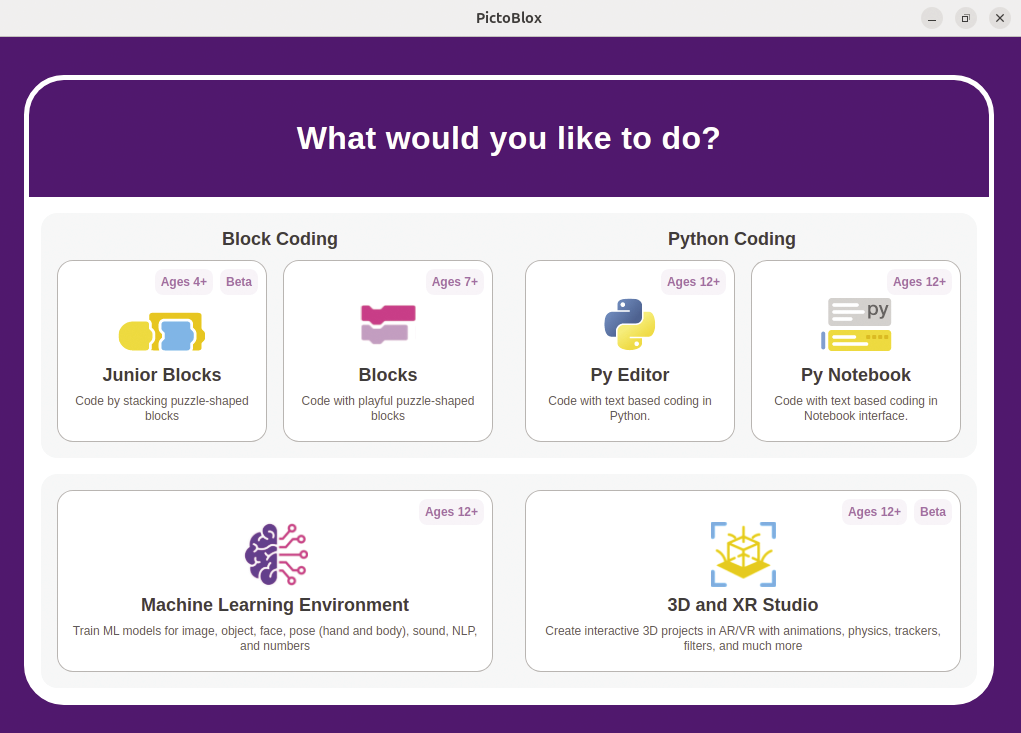
Task: Click 'Code with text based coding in Python.' text
Action: [x=630, y=408]
